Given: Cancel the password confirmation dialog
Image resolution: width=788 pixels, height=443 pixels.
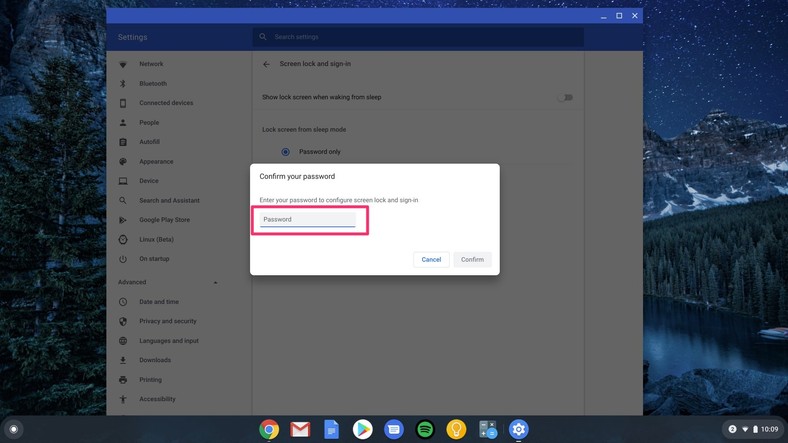Looking at the screenshot, I should coord(431,259).
